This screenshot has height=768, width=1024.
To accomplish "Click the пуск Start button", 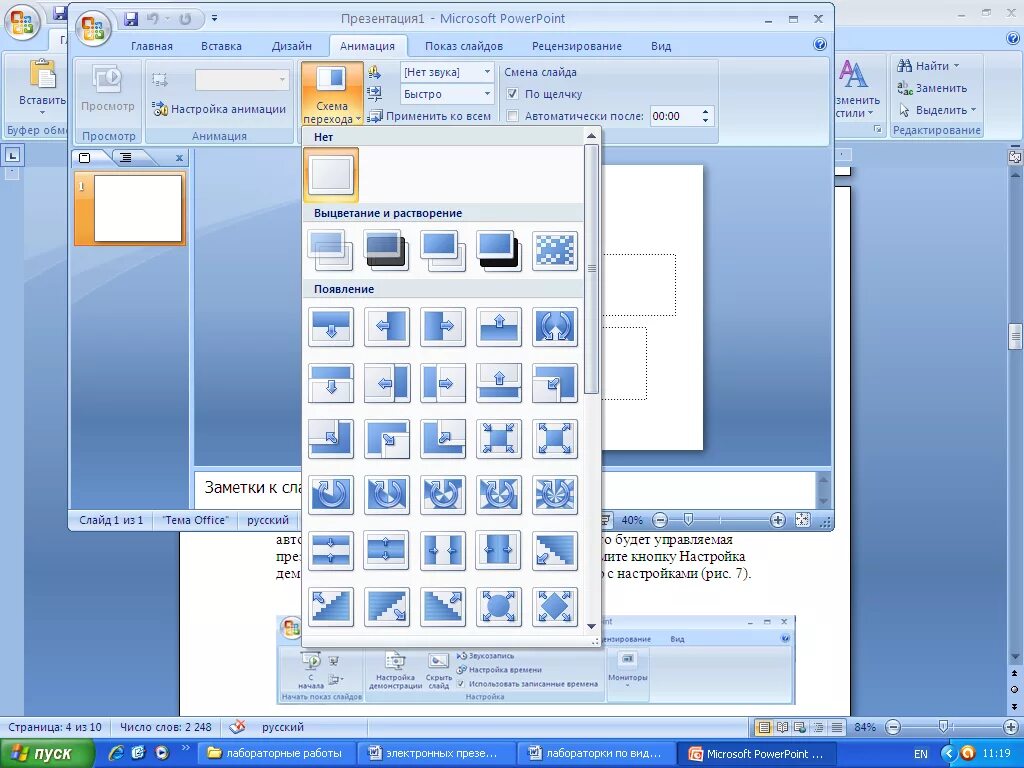I will point(47,753).
